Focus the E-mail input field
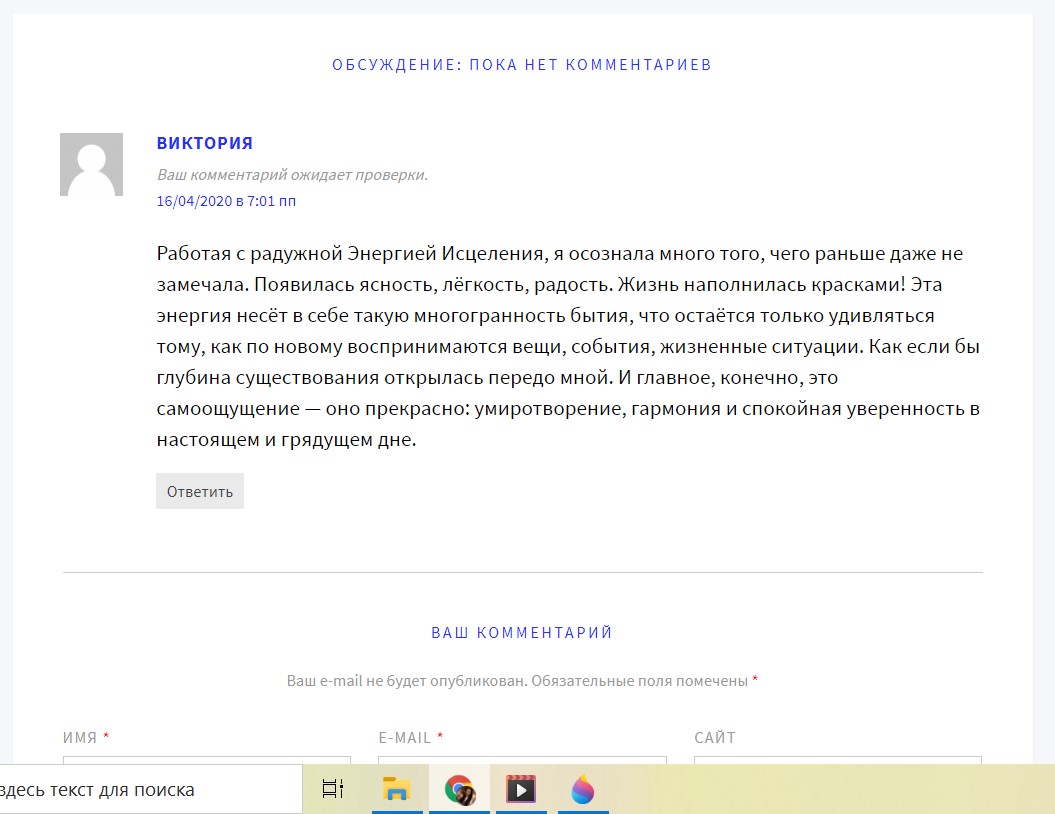The width and height of the screenshot is (1055, 814). point(522,760)
